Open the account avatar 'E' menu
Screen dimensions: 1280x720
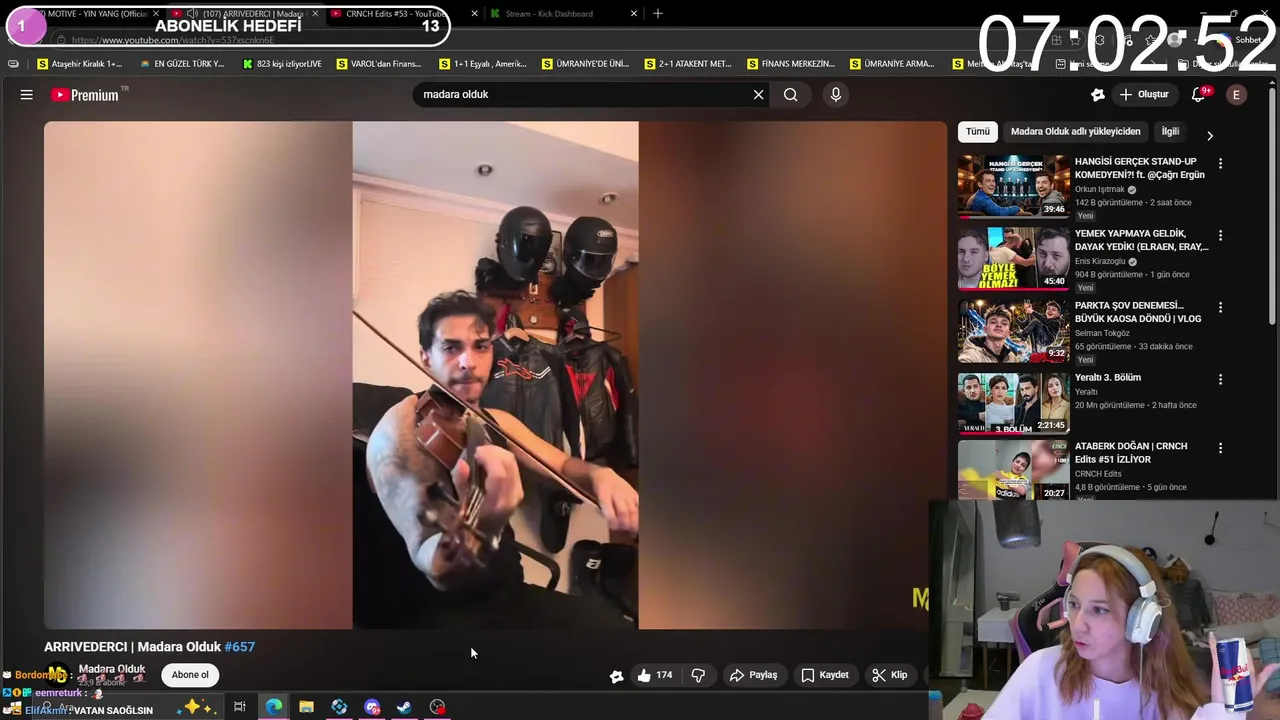1237,95
